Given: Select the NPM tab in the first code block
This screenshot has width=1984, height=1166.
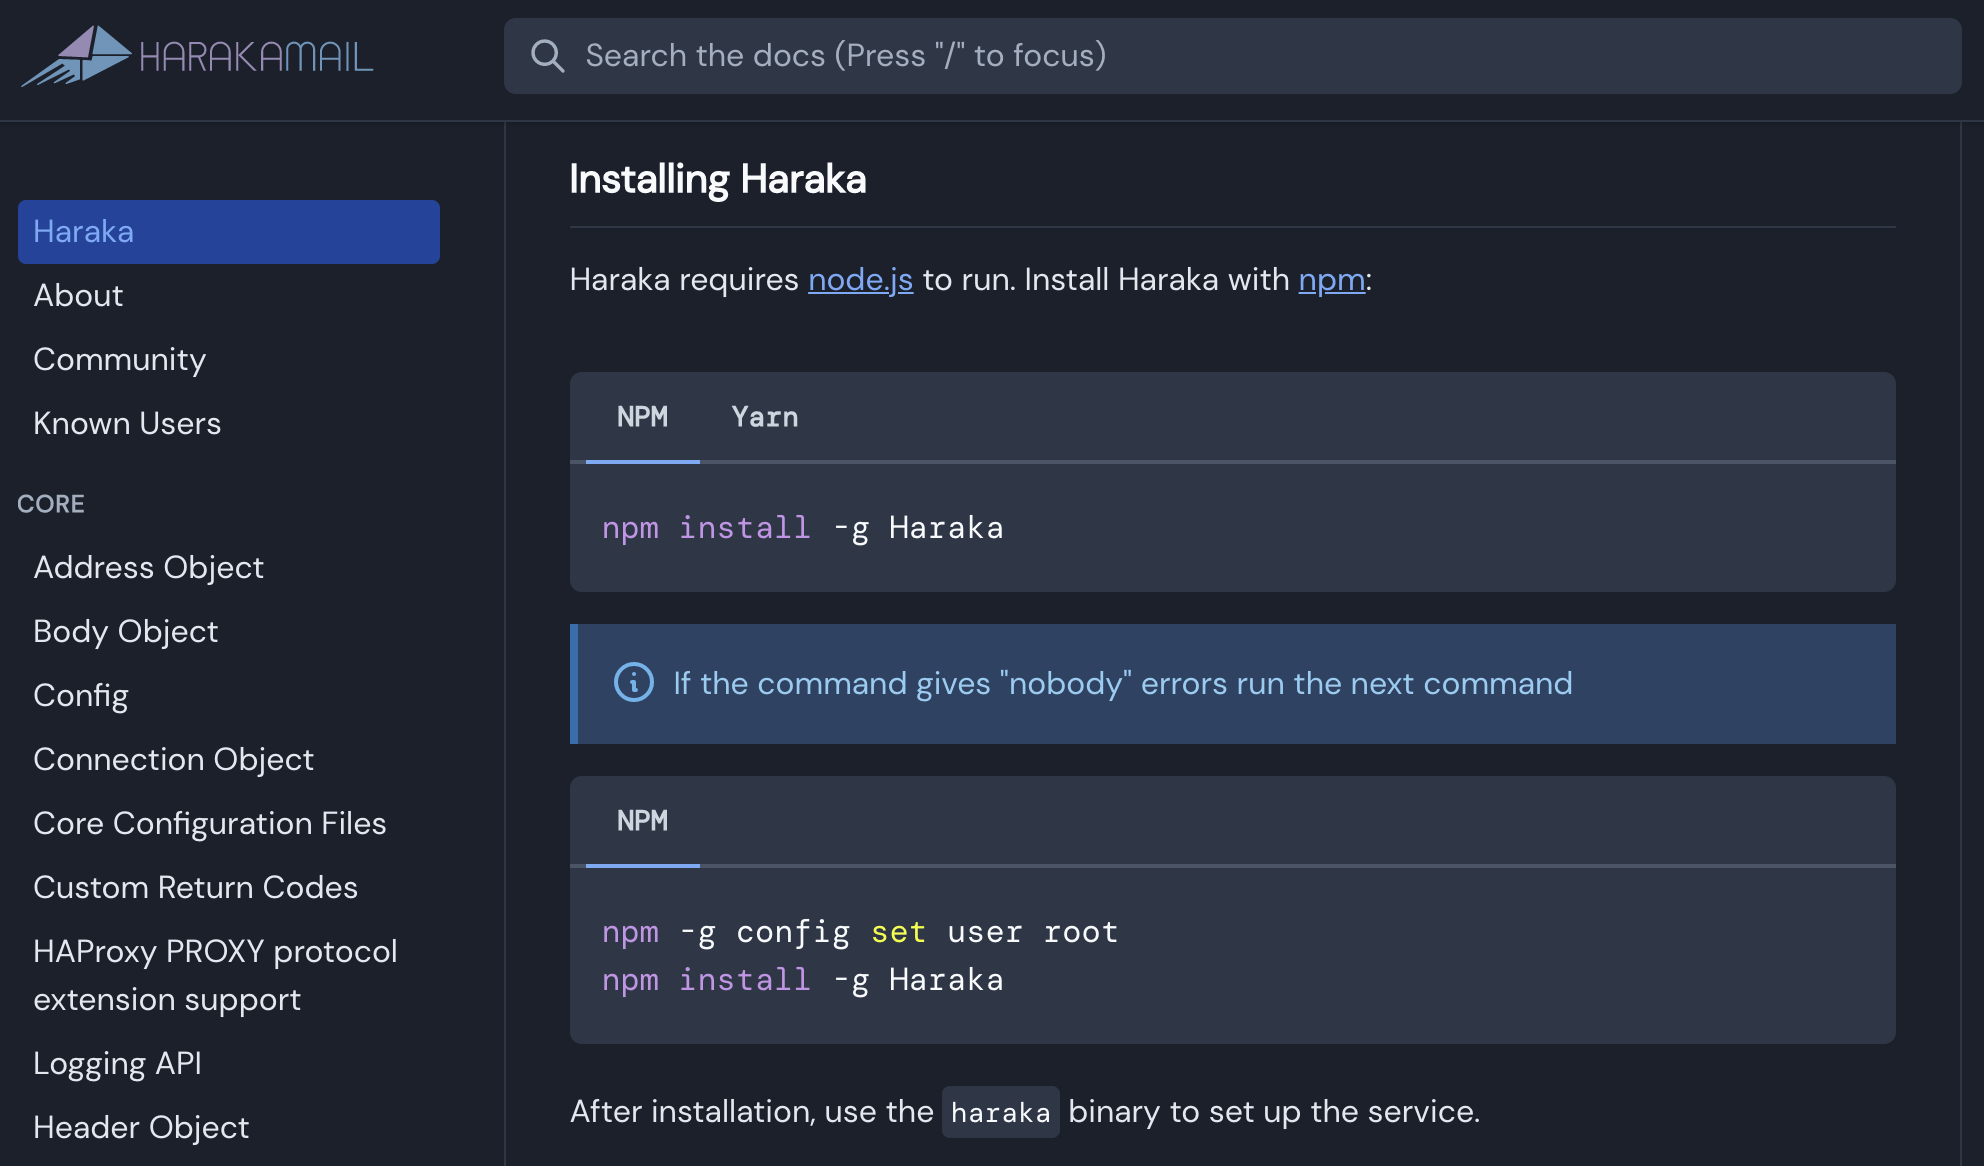Looking at the screenshot, I should tap(641, 417).
